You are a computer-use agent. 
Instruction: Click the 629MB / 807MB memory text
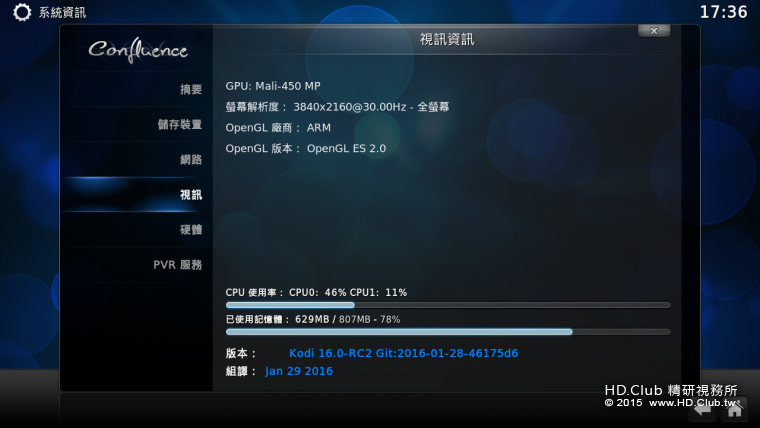348,319
